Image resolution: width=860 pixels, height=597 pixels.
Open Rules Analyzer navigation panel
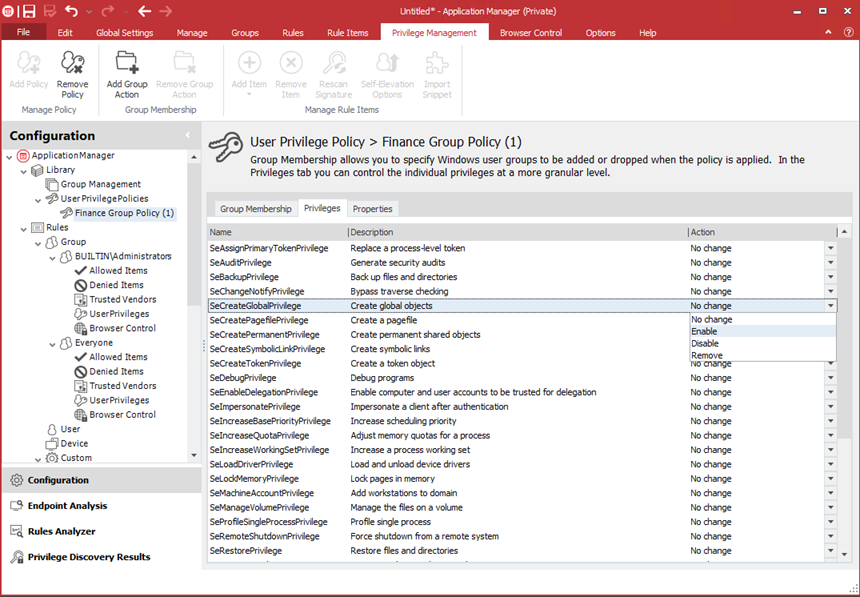pyautogui.click(x=61, y=531)
